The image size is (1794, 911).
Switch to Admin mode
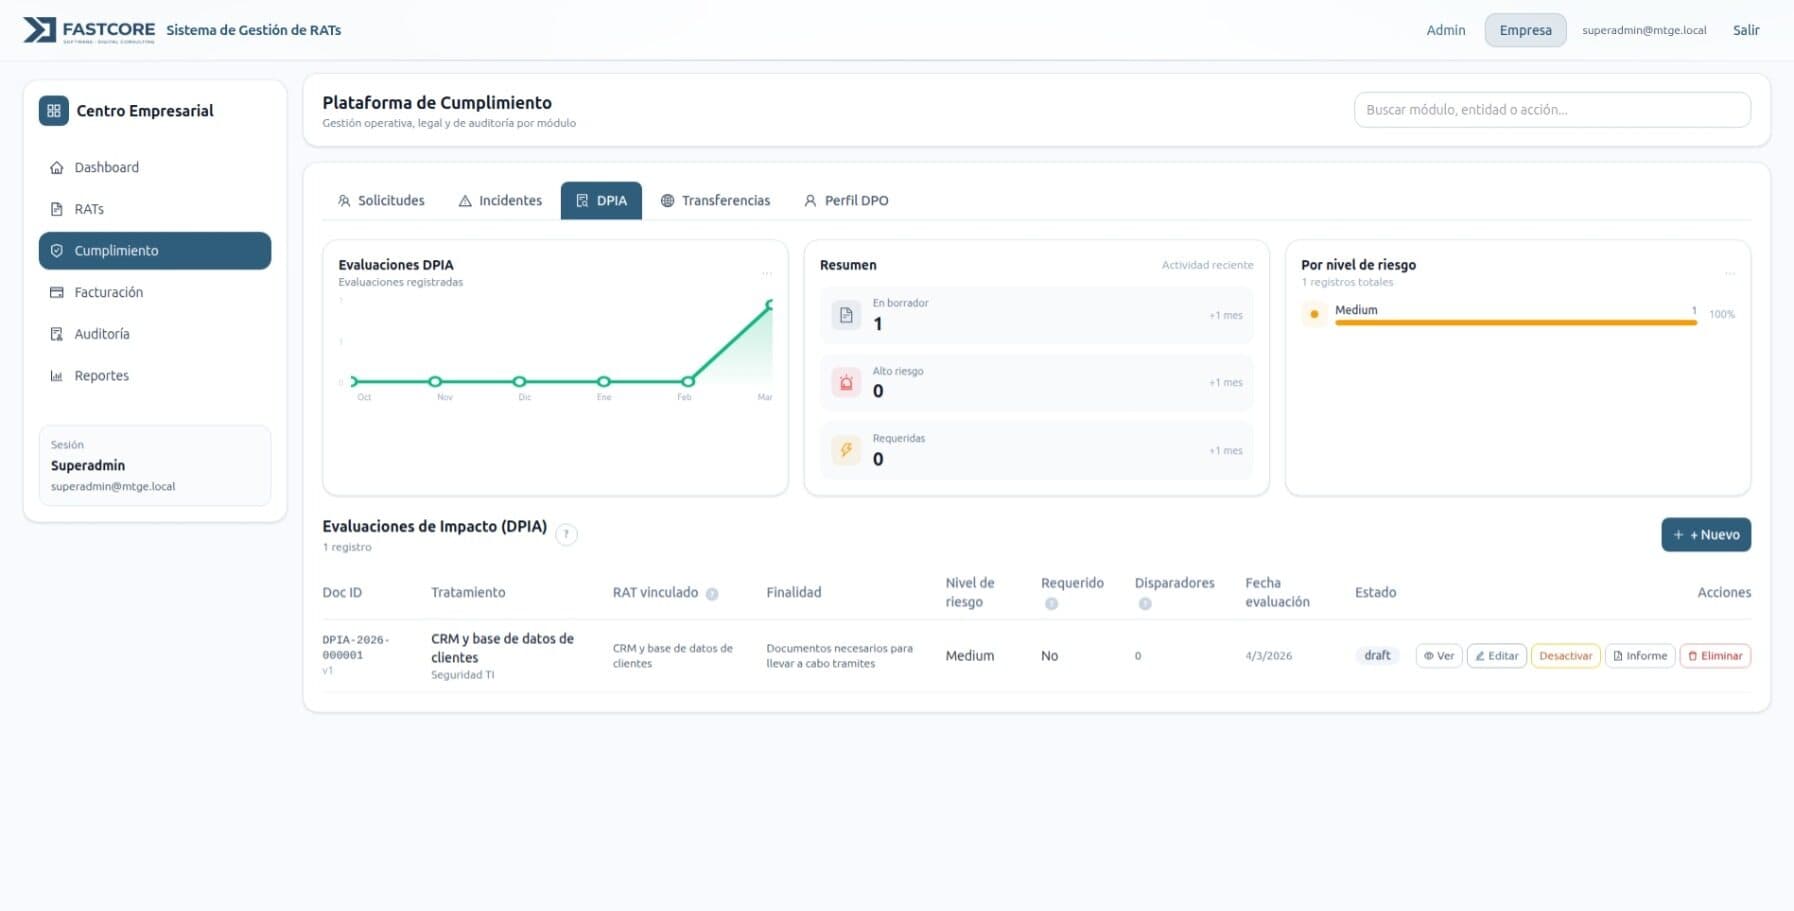(x=1445, y=30)
